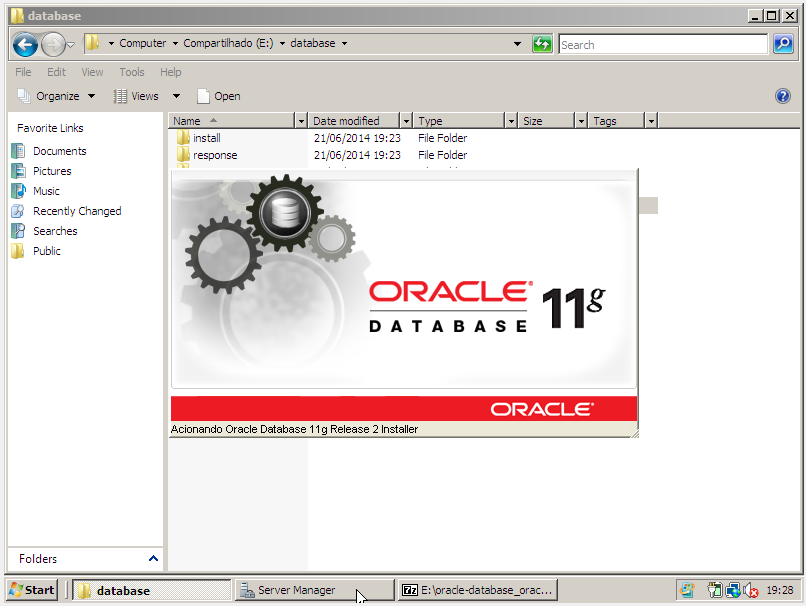The width and height of the screenshot is (806, 606).
Task: Open the Views dropdown arrow
Action: point(175,95)
